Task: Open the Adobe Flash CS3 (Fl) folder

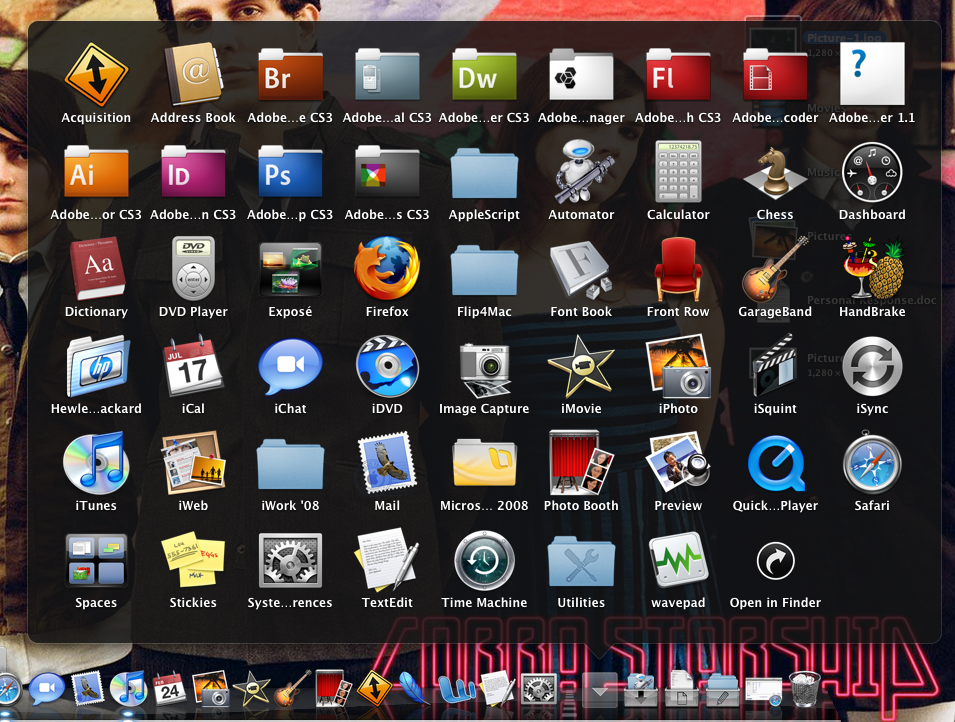Action: [x=678, y=74]
